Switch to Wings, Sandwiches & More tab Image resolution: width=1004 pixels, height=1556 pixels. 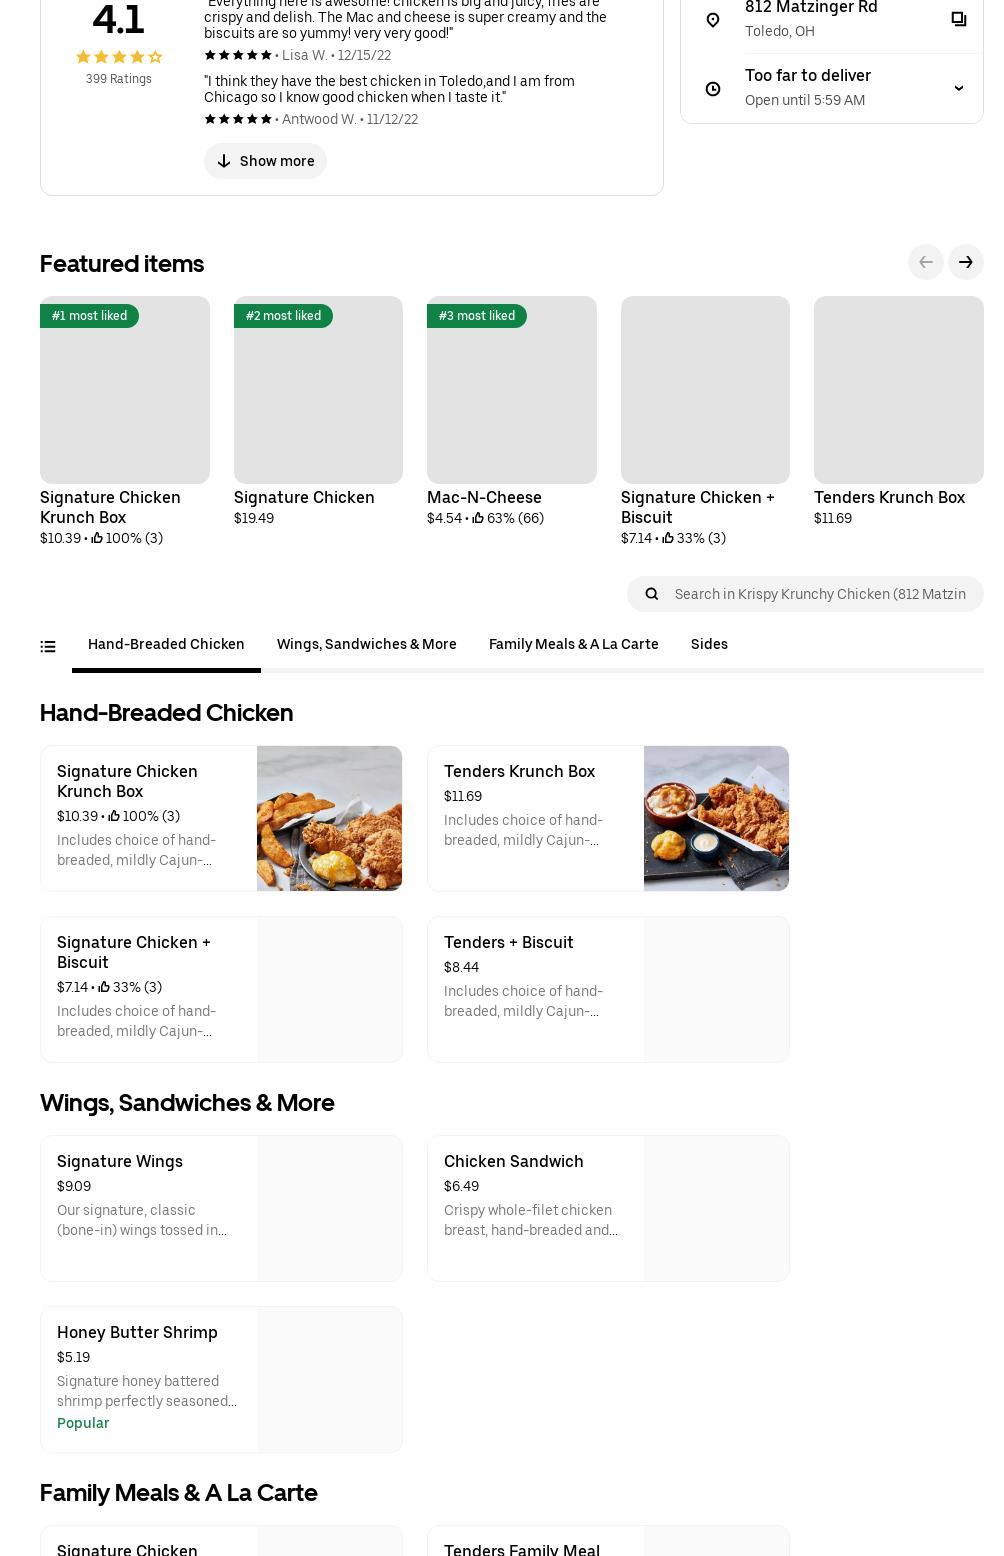(366, 645)
